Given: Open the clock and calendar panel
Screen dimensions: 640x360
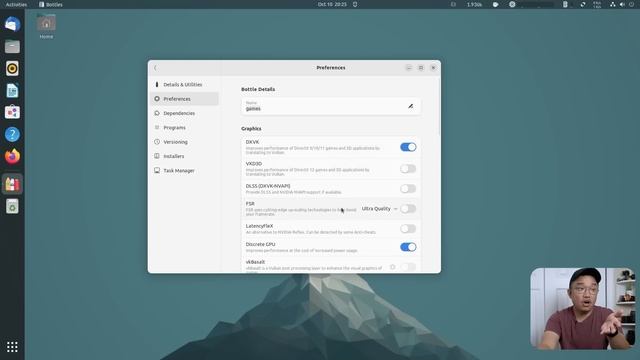Looking at the screenshot, I should [x=332, y=4].
